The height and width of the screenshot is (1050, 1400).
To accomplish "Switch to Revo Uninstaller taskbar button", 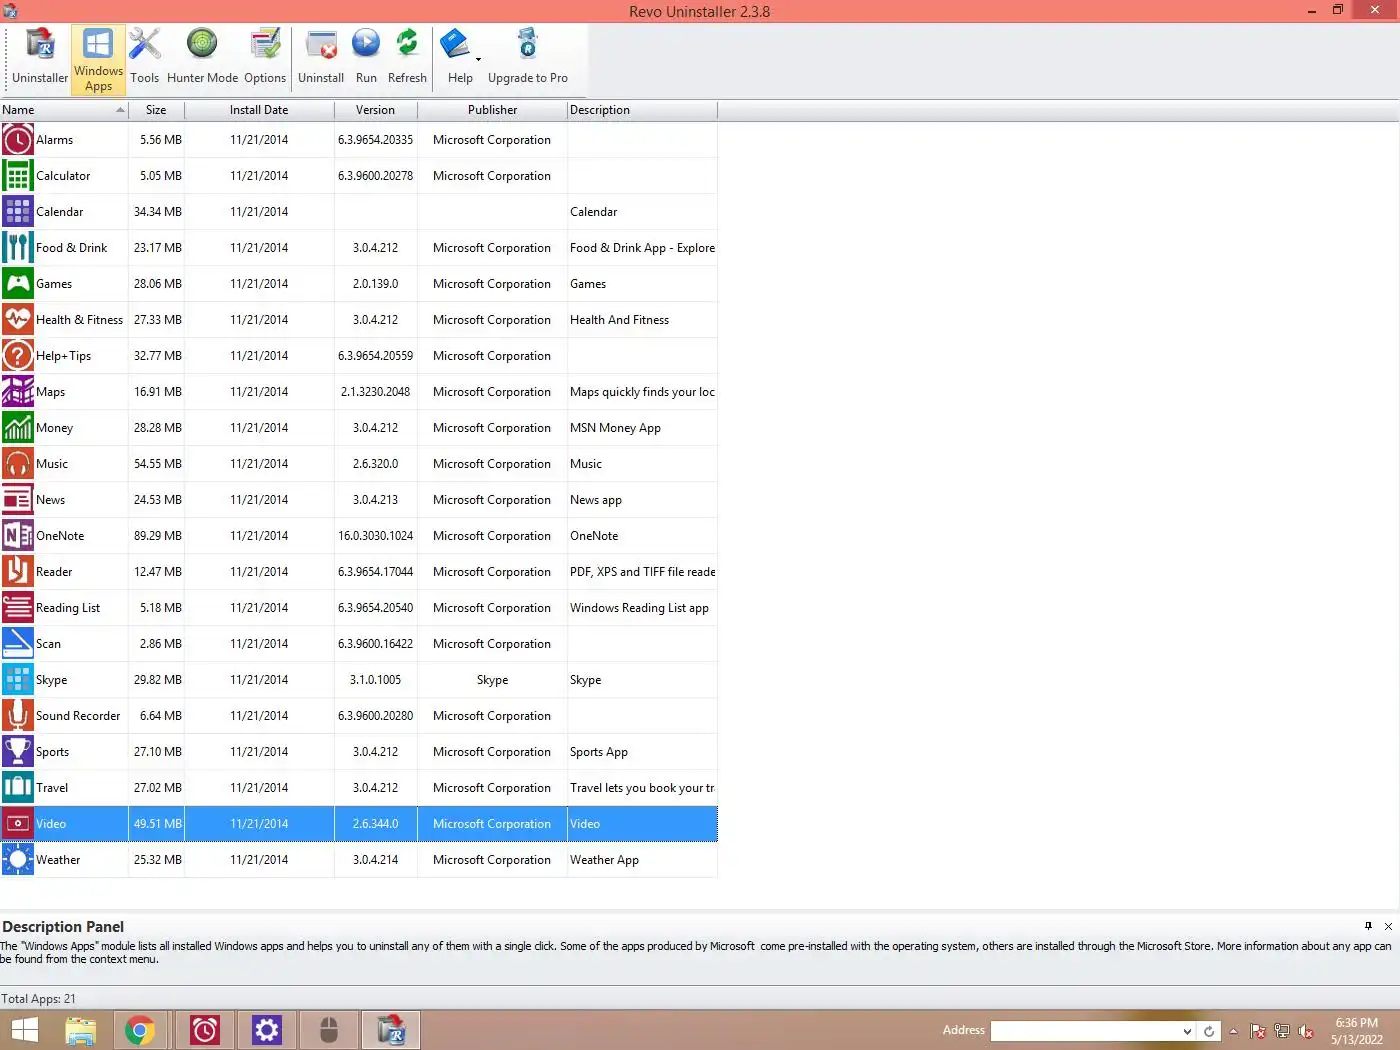I will [391, 1030].
